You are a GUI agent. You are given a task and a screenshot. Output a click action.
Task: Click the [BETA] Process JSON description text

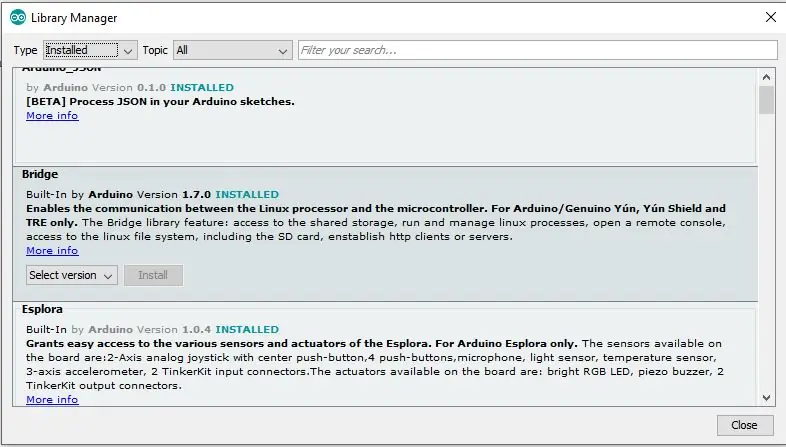click(160, 102)
